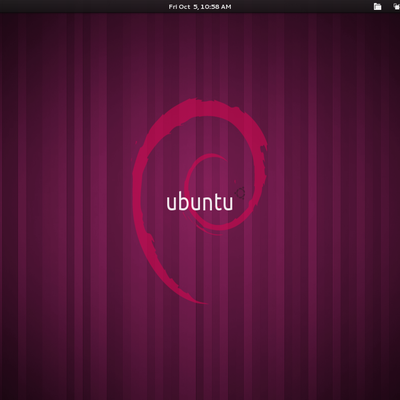Viewport: 400px width, 400px height.
Task: Click the striped purple desktop background below the swirl
Action: coord(200,350)
